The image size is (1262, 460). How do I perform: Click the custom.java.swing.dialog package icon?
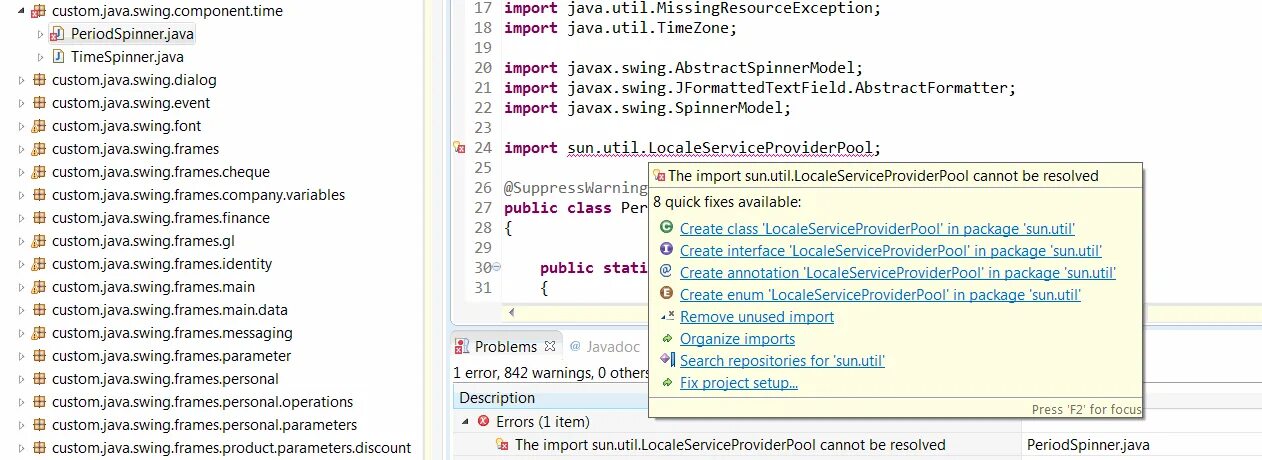coord(39,80)
